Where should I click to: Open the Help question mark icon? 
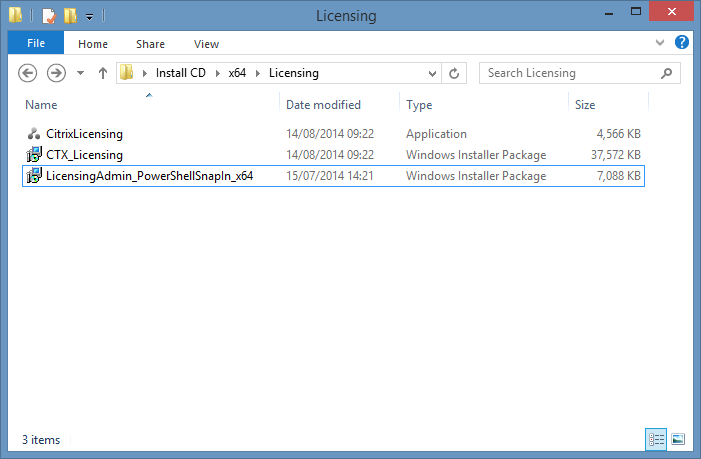[x=682, y=43]
